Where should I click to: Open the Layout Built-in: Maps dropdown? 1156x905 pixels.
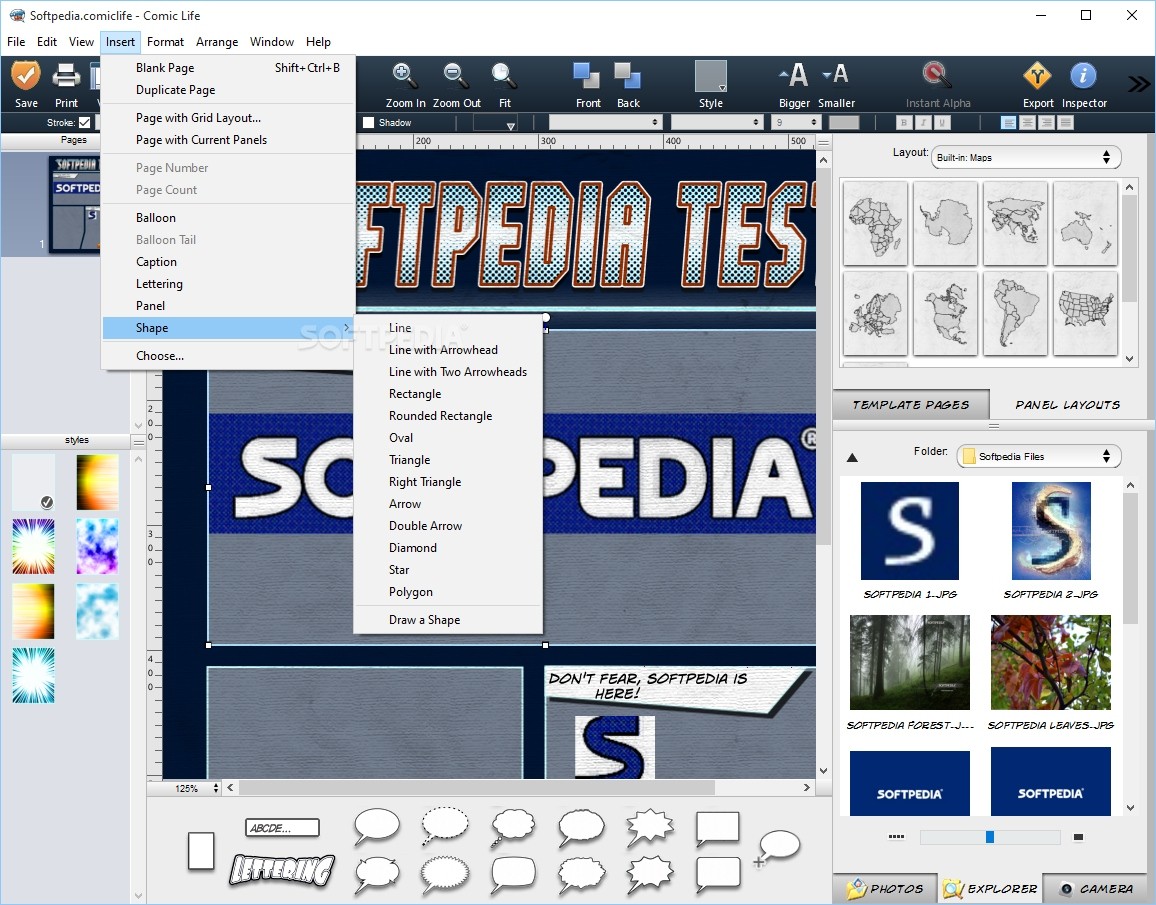[x=1026, y=157]
